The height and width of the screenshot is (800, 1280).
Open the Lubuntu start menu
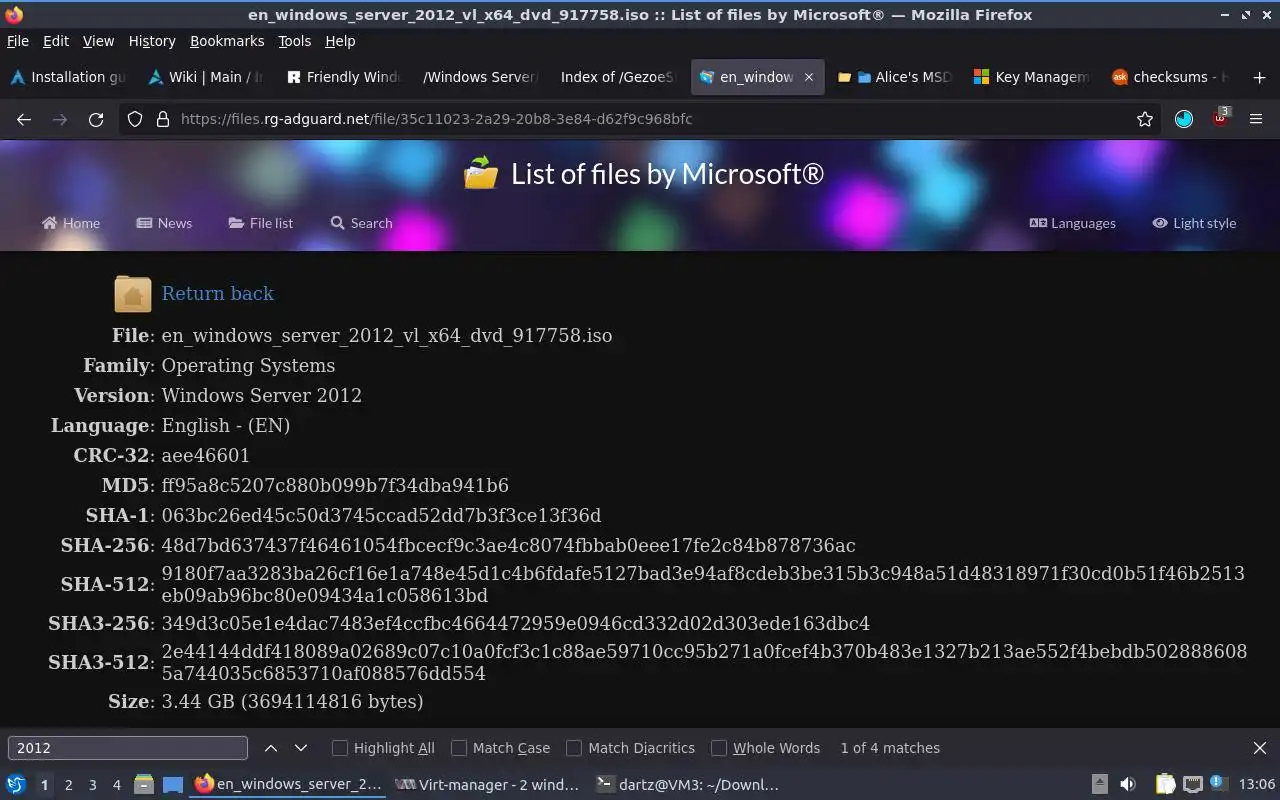coord(16,785)
